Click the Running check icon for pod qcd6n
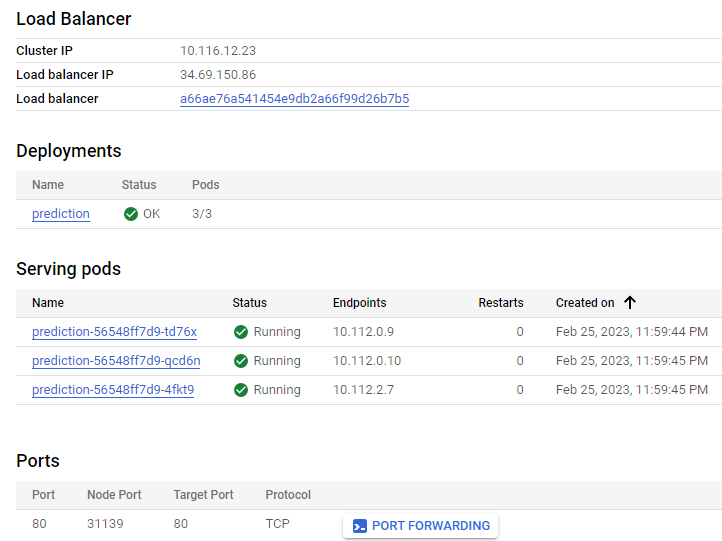 pyautogui.click(x=241, y=361)
